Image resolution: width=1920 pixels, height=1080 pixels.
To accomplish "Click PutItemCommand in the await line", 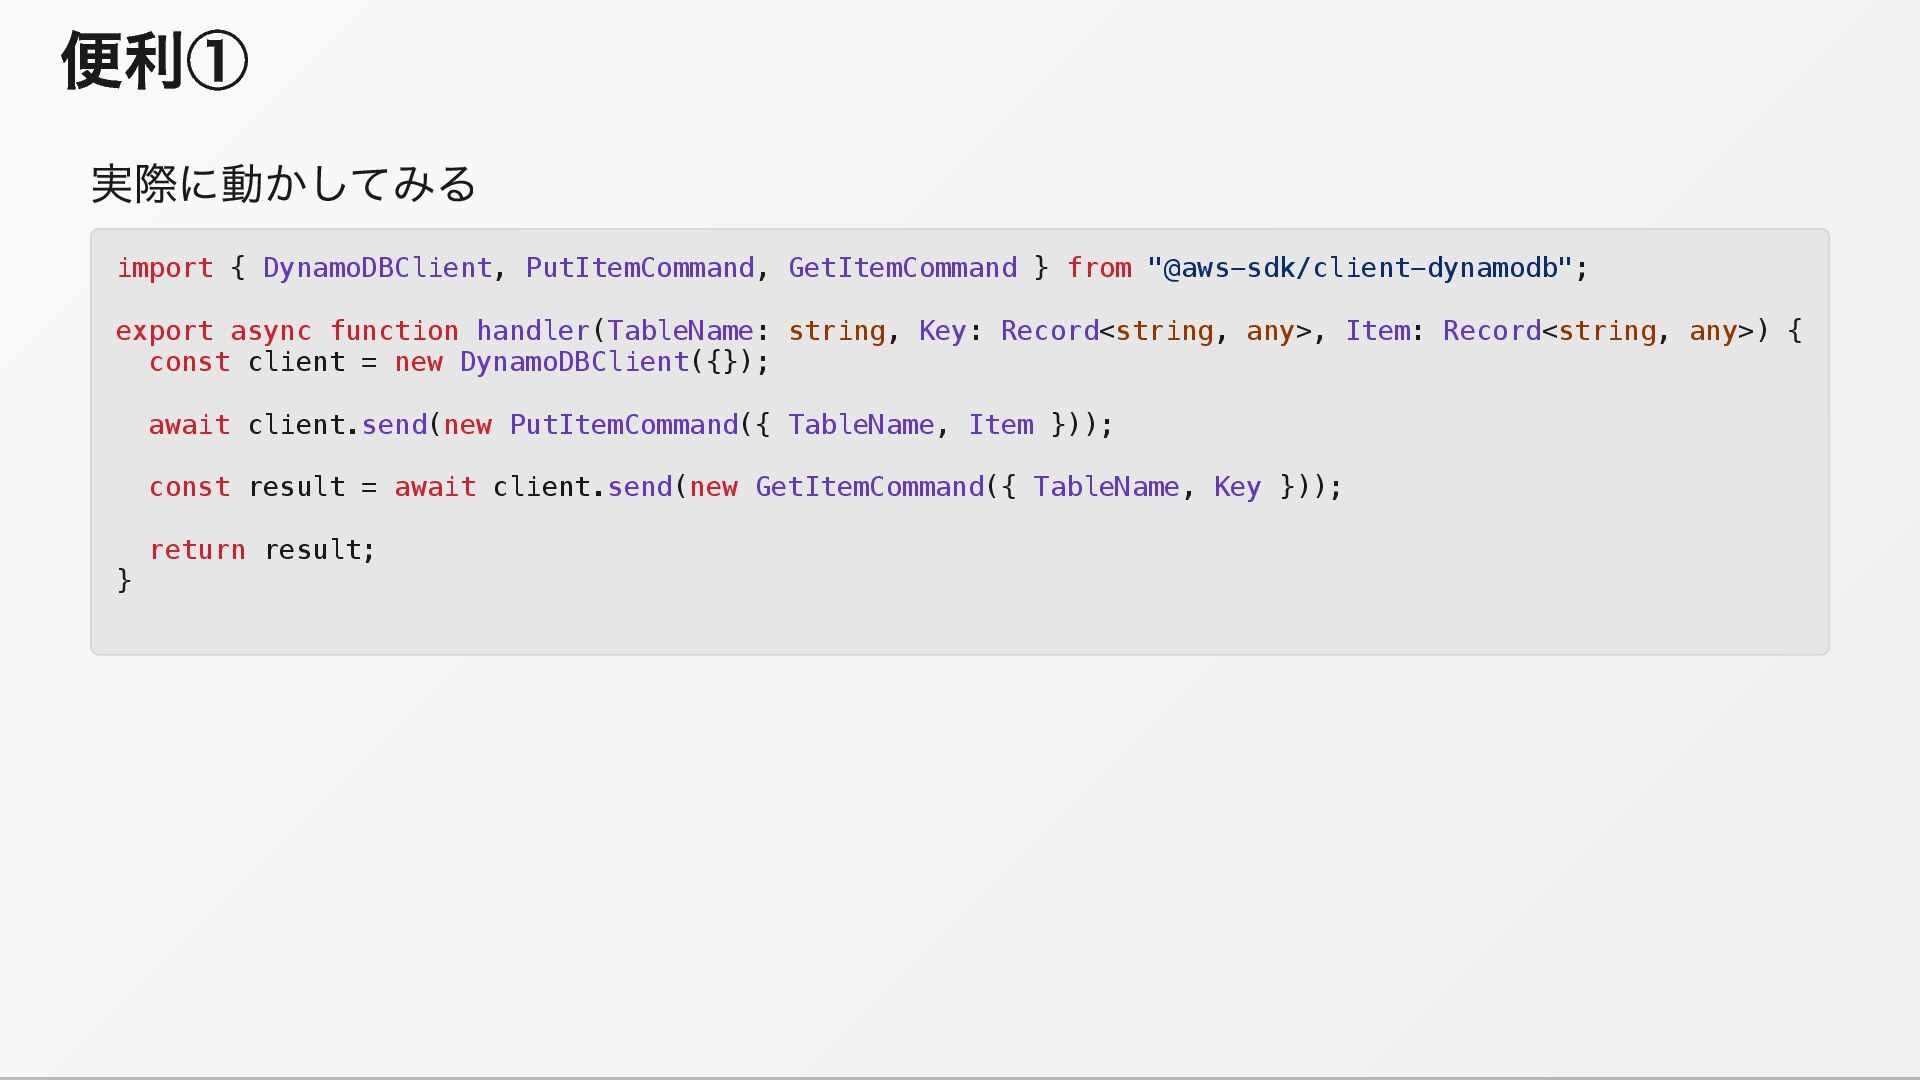I will click(623, 425).
